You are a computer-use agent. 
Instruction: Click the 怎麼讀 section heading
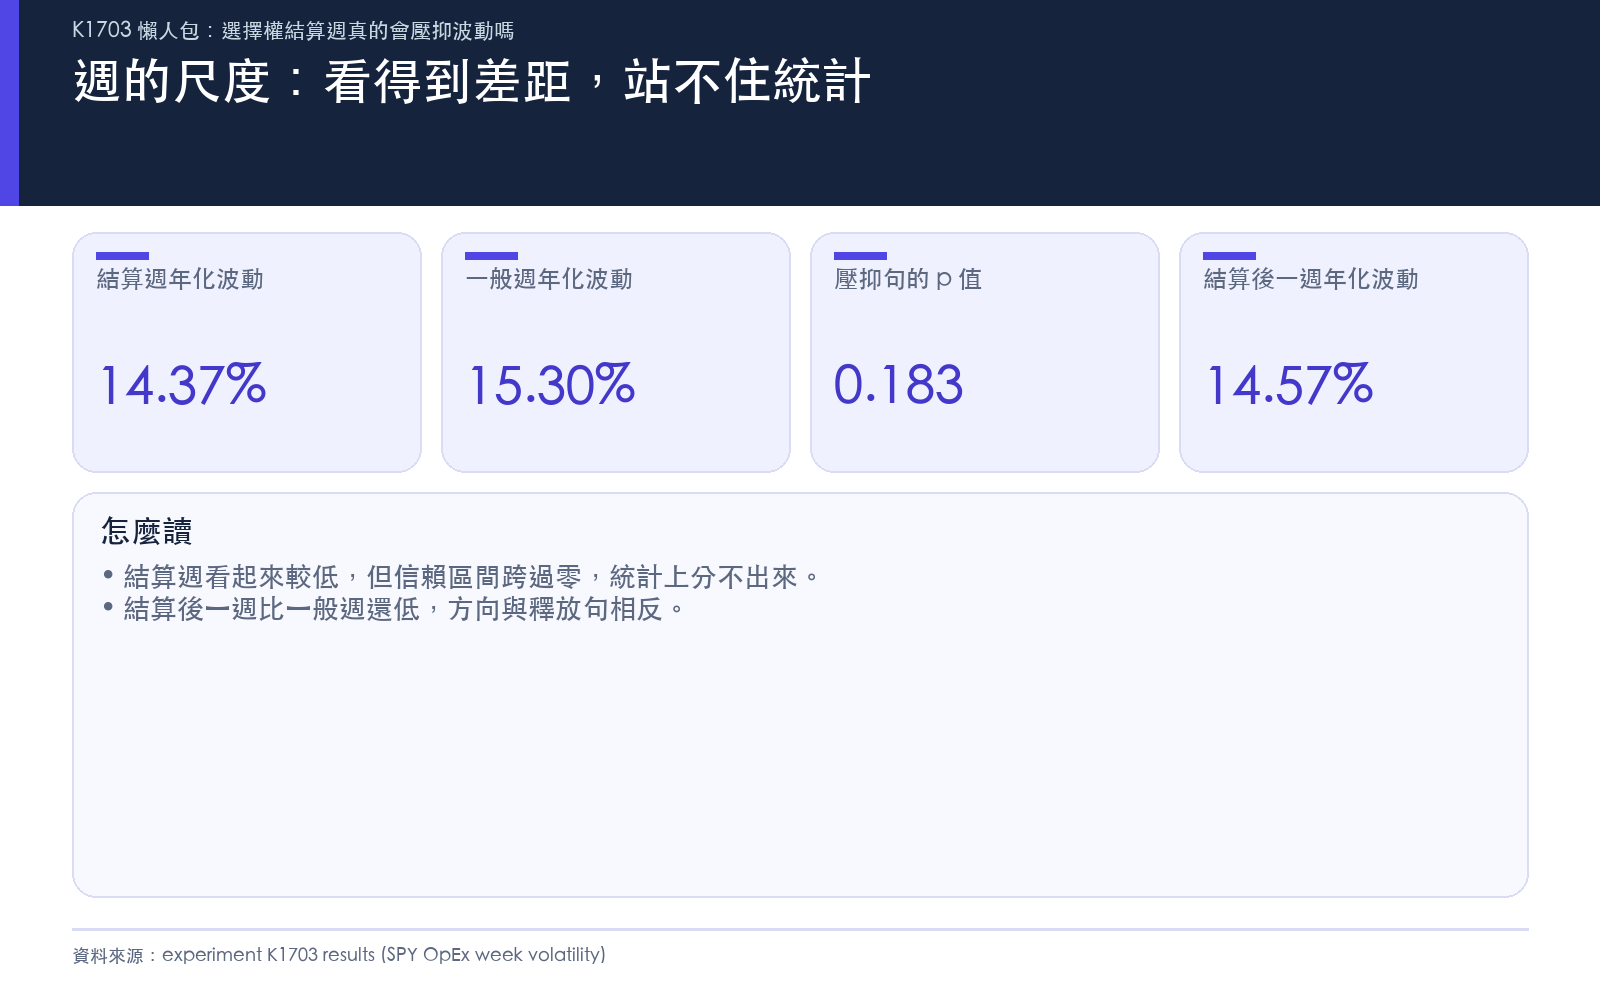(x=147, y=531)
